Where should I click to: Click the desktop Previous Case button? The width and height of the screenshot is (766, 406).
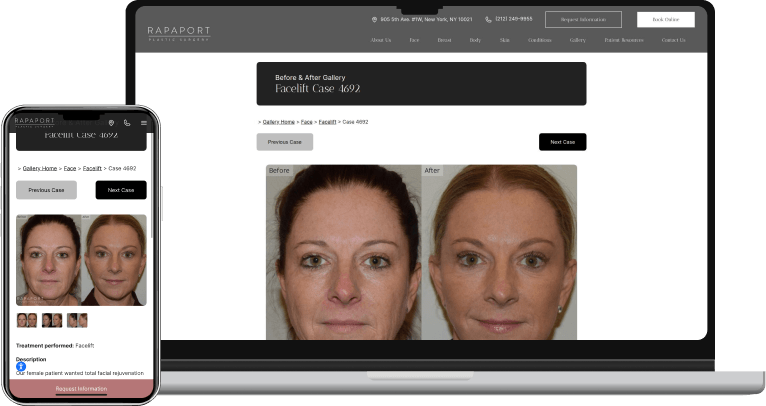pyautogui.click(x=284, y=142)
